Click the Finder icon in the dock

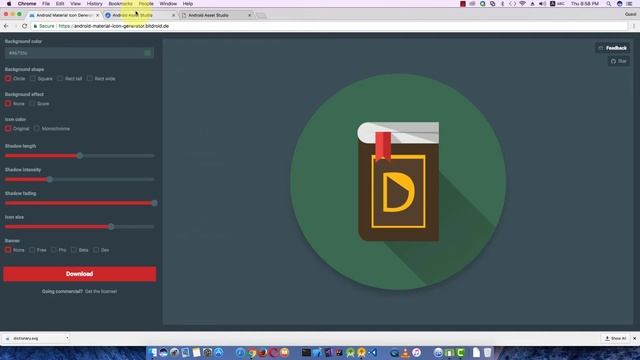point(153,353)
